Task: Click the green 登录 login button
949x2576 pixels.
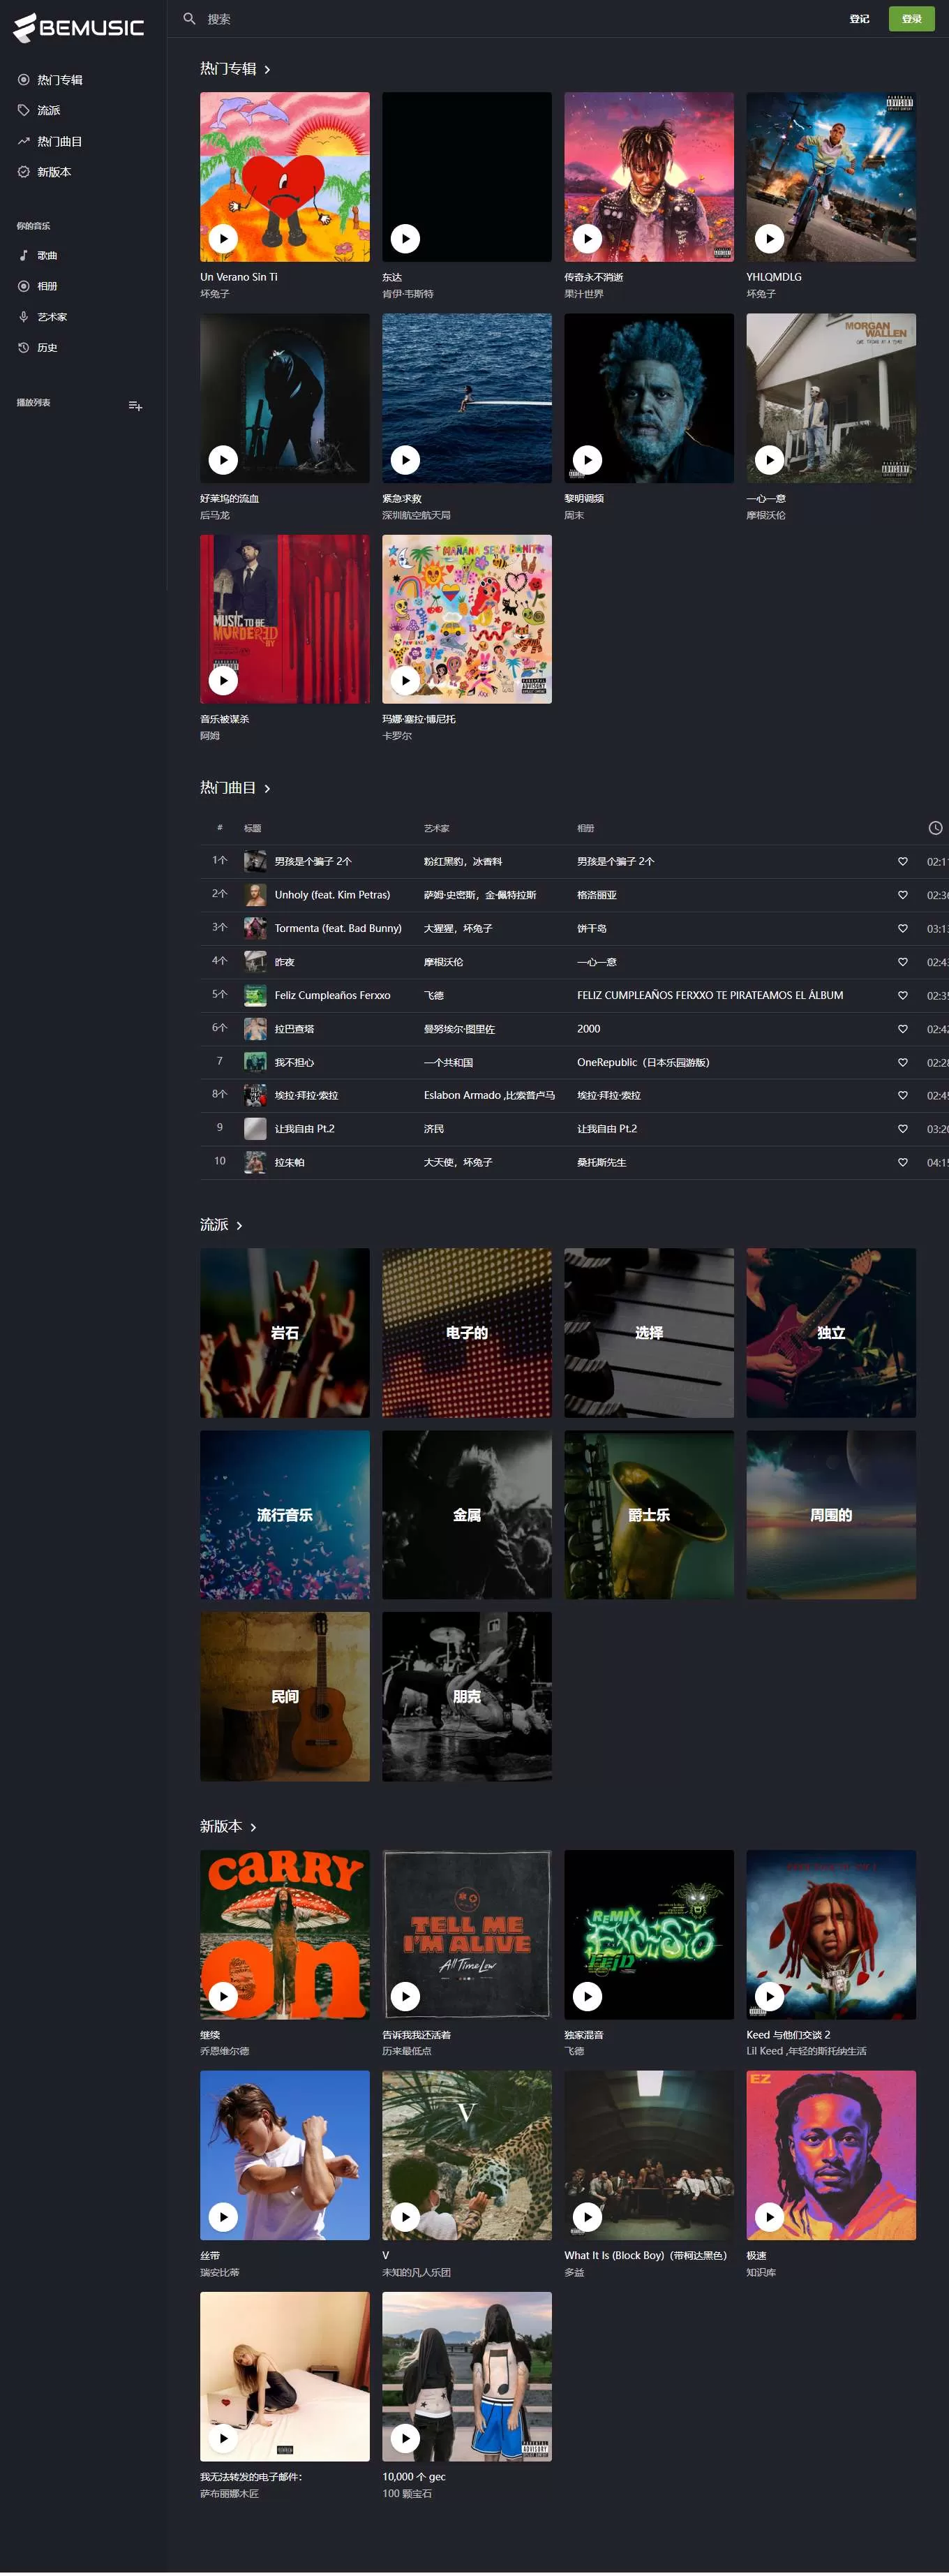Action: click(x=911, y=18)
